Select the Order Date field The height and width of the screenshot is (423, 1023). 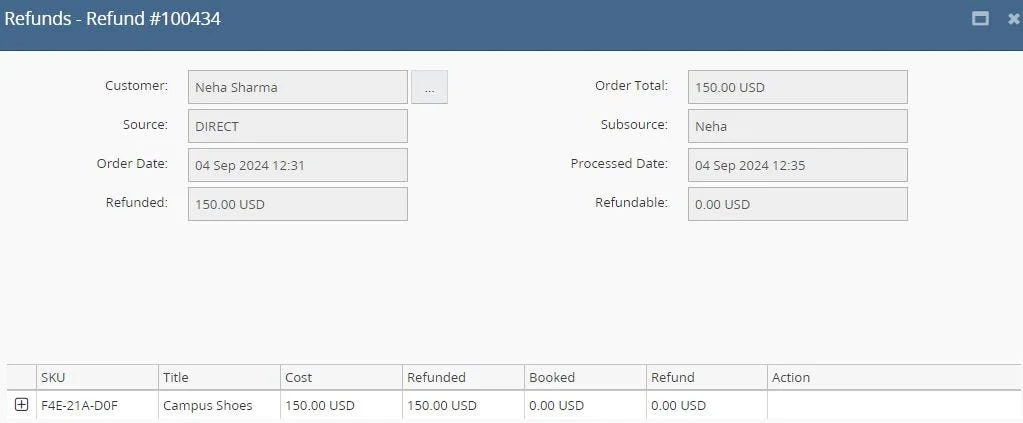(297, 165)
